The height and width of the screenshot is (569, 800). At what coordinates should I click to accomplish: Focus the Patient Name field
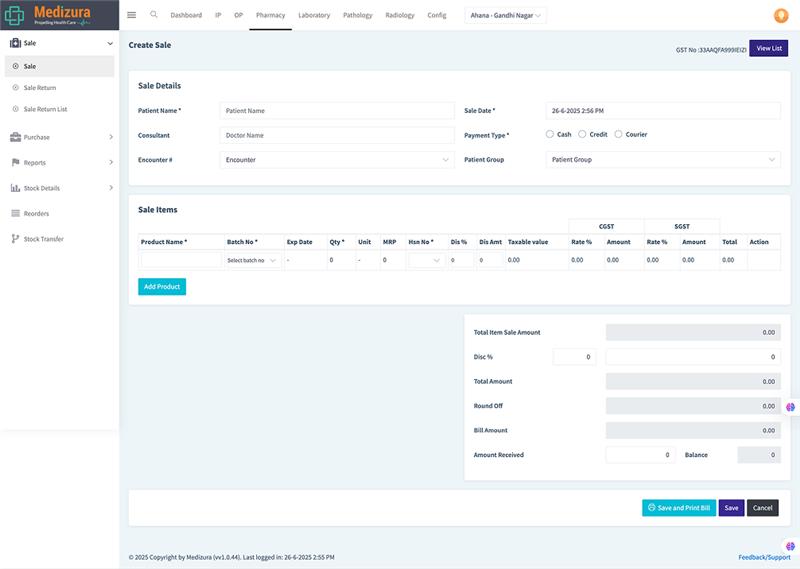(337, 111)
